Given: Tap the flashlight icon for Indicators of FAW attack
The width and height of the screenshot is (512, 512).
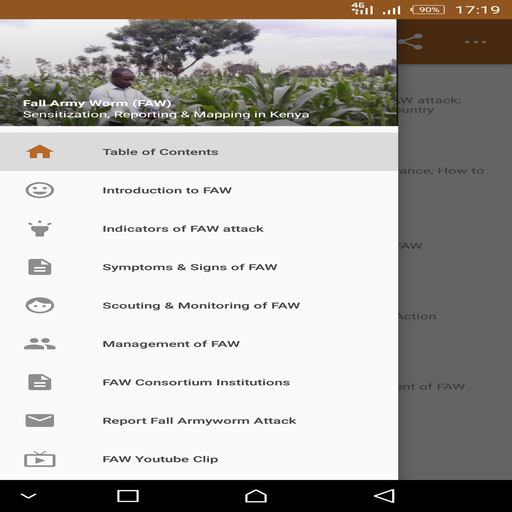Looking at the screenshot, I should 40,228.
